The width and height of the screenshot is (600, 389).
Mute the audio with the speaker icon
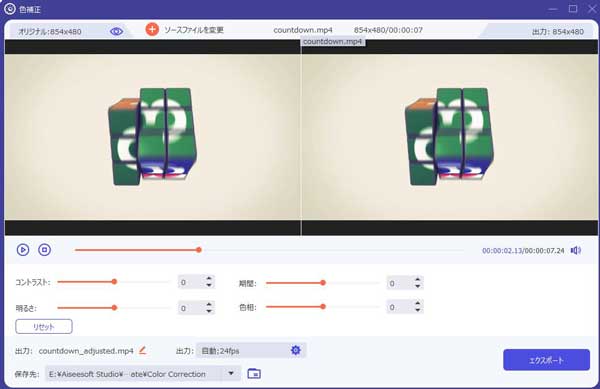click(x=576, y=250)
